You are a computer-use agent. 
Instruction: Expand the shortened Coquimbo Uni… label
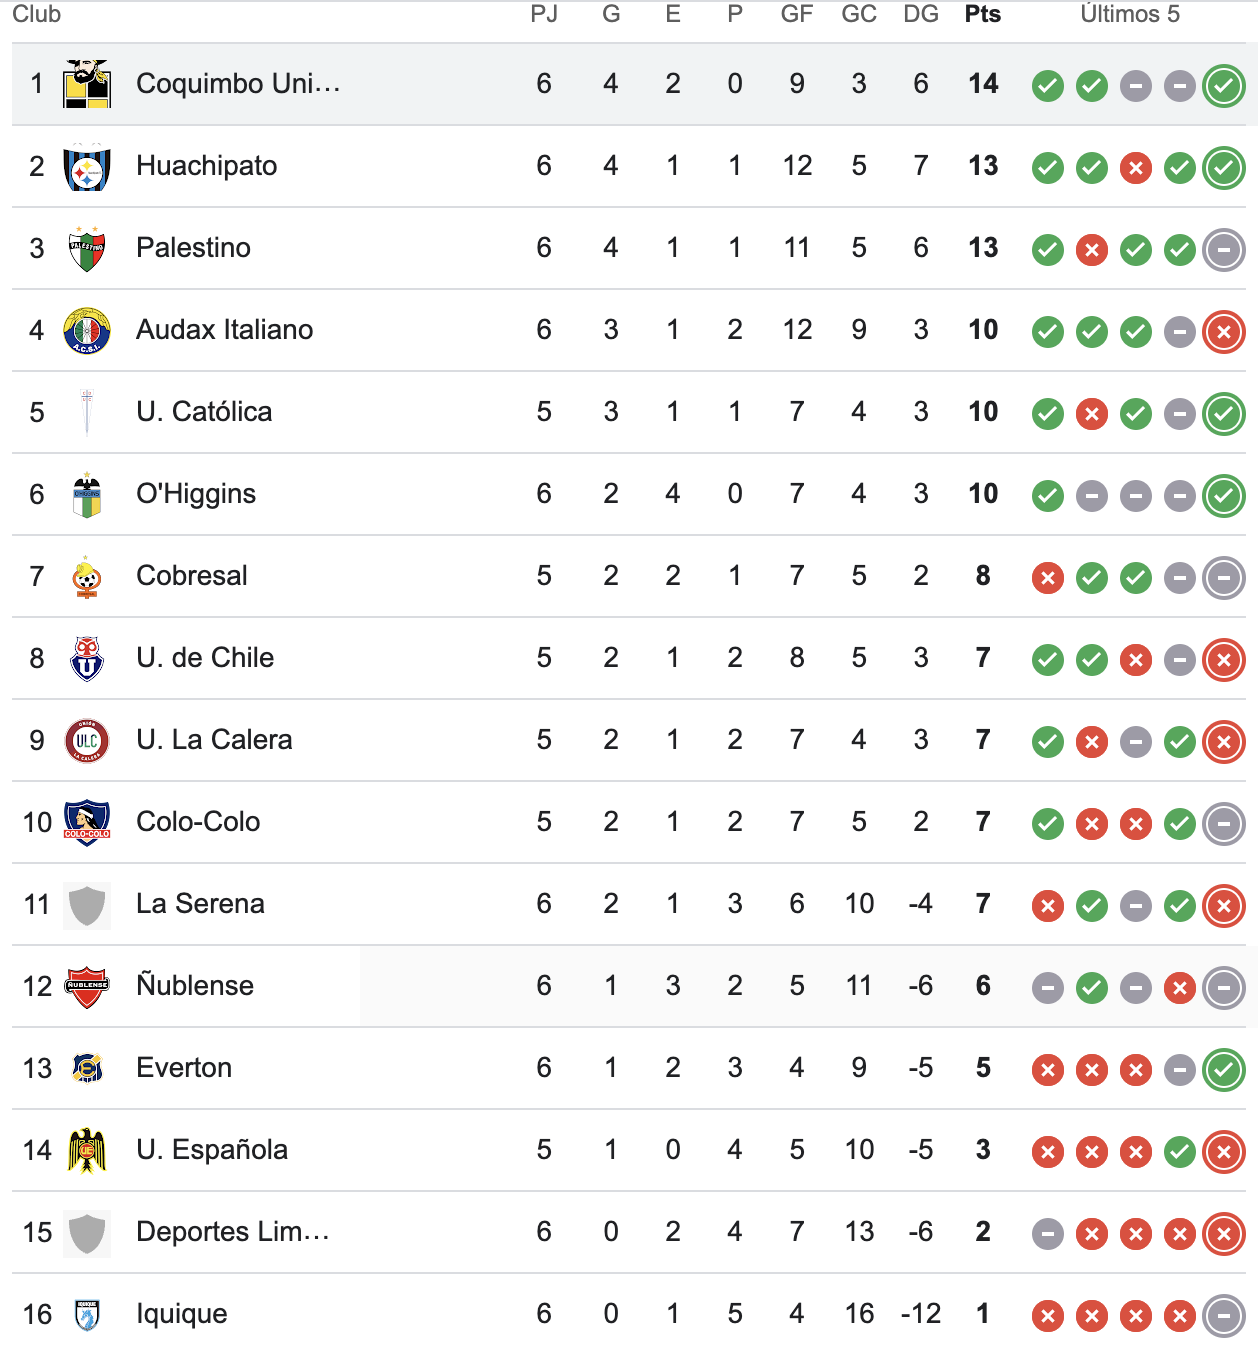[x=237, y=83]
